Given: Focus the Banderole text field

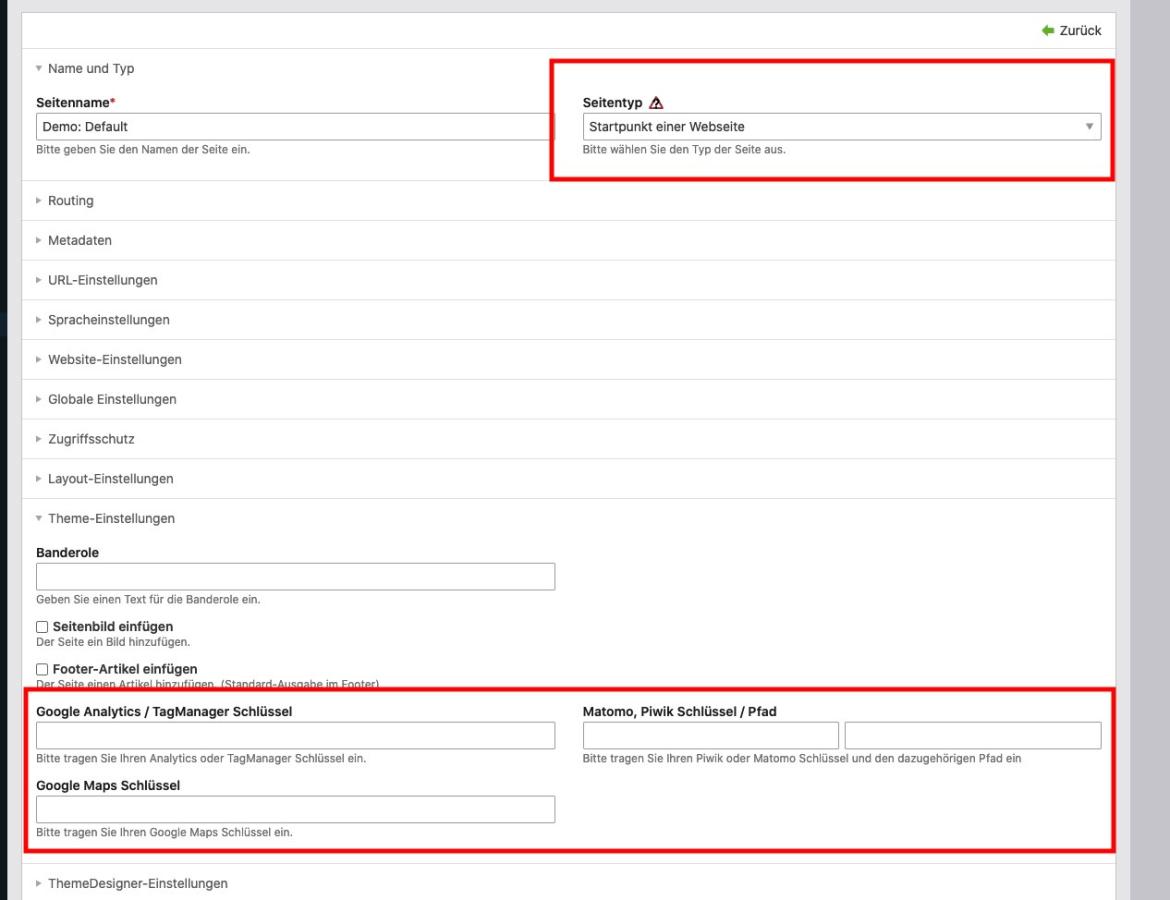Looking at the screenshot, I should (x=295, y=577).
